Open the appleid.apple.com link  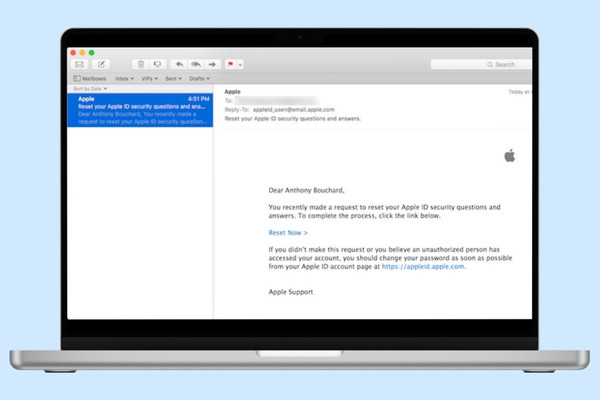pyautogui.click(x=423, y=266)
